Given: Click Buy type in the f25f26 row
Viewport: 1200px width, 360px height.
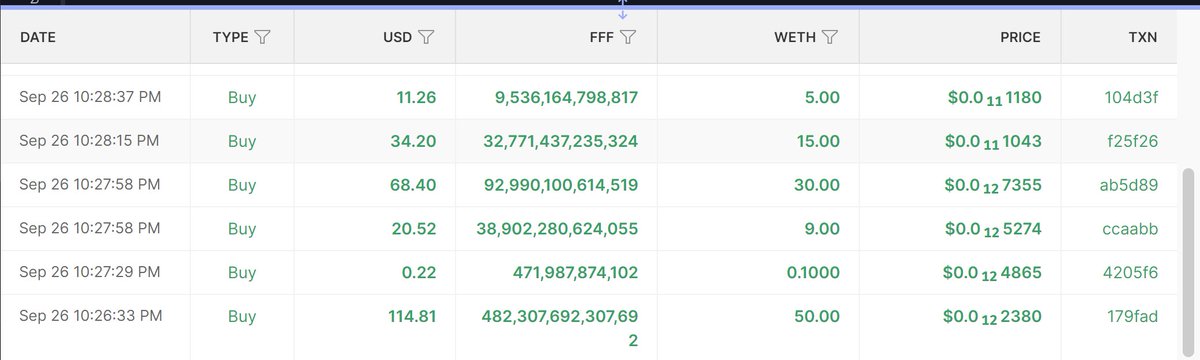Looking at the screenshot, I should point(242,141).
